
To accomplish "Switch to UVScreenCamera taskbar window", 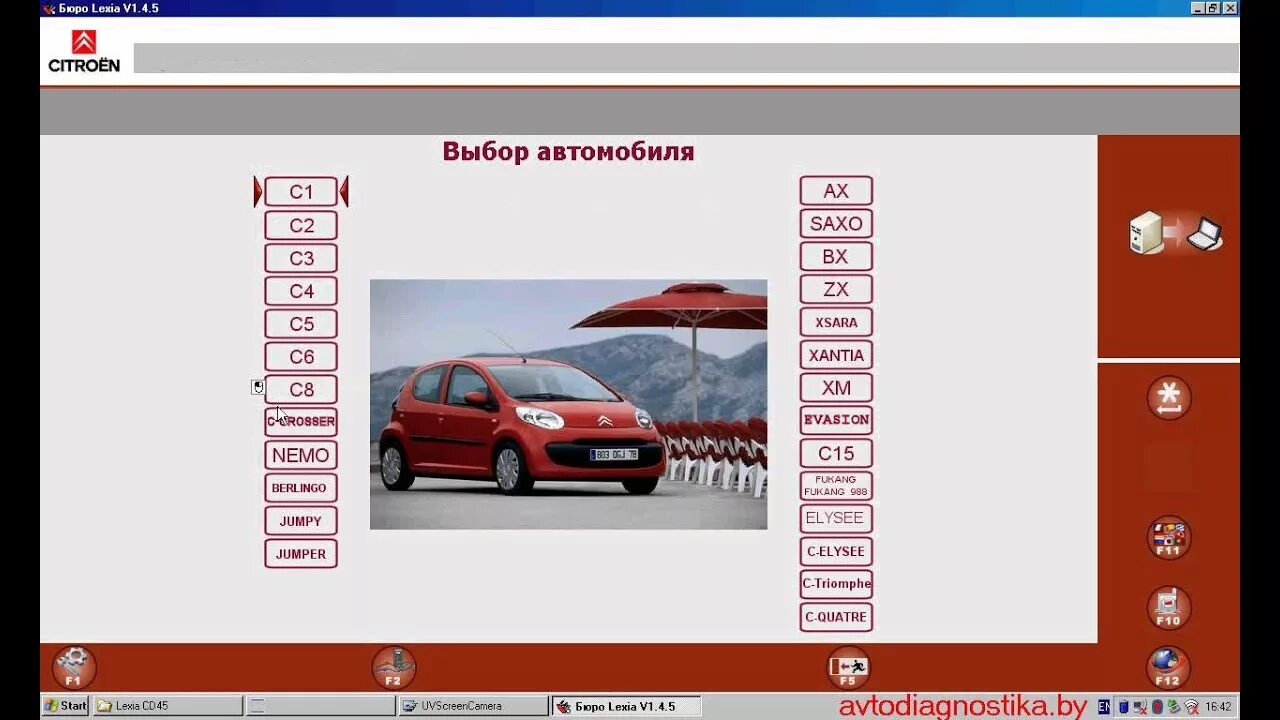I will (473, 706).
